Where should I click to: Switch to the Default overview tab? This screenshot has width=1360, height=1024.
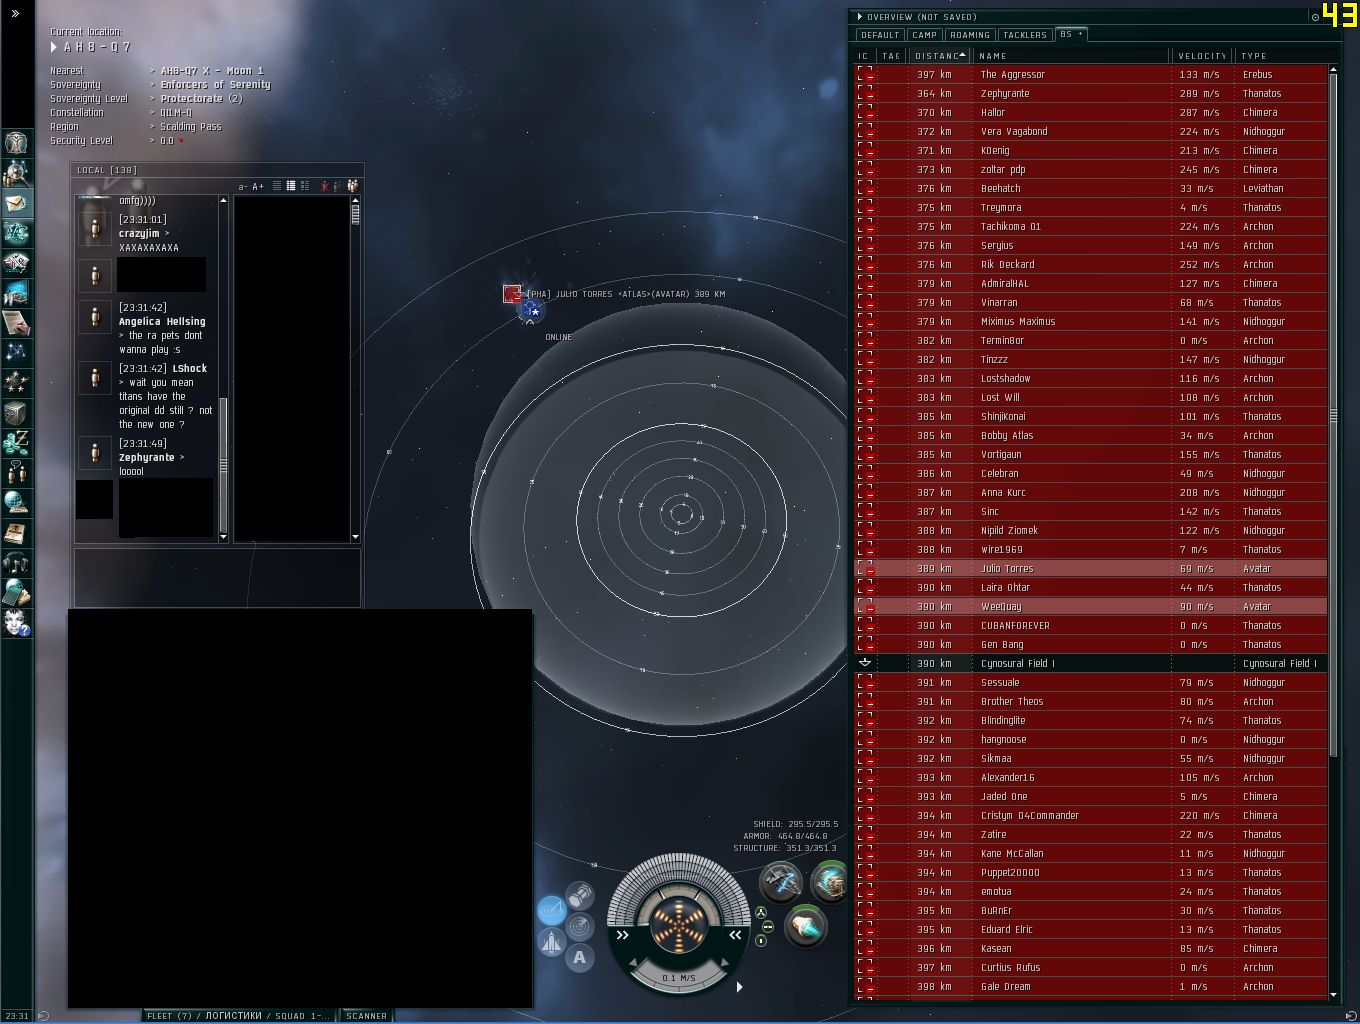[880, 35]
